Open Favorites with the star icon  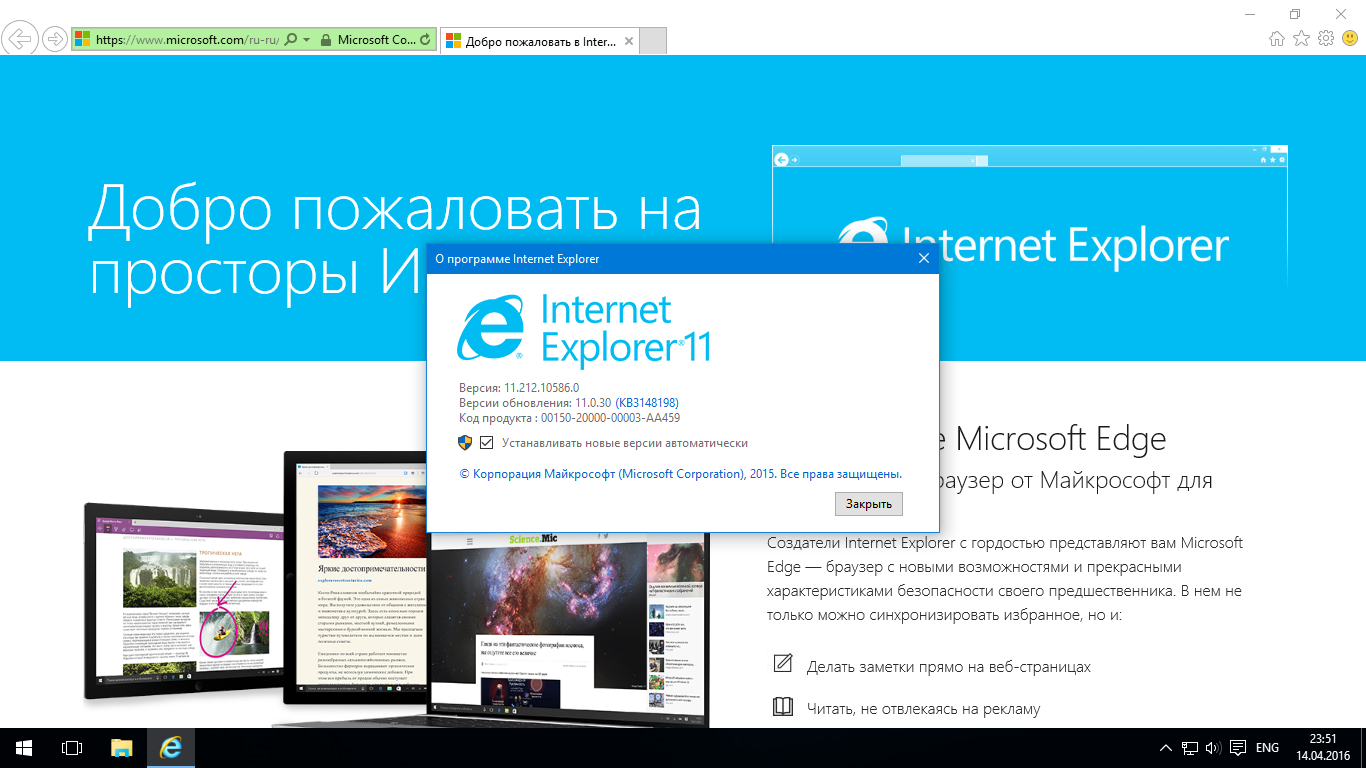click(x=1301, y=39)
